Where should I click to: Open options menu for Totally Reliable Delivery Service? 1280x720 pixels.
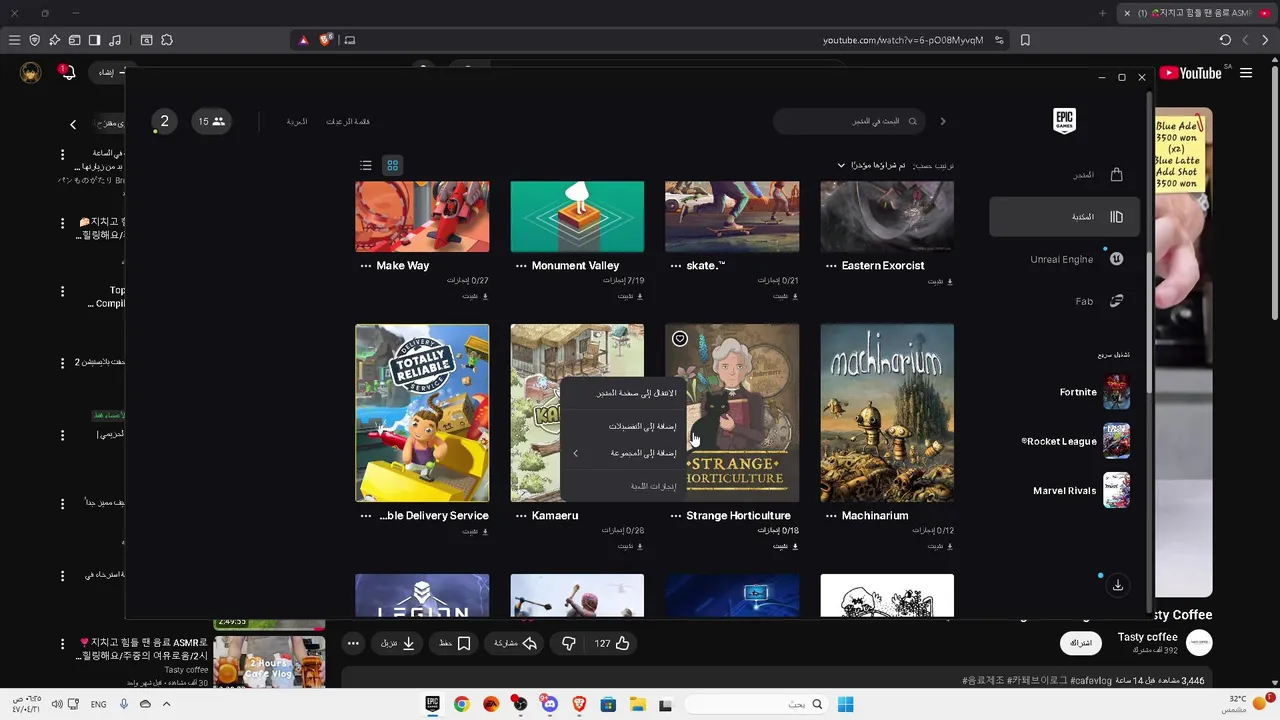click(366, 516)
